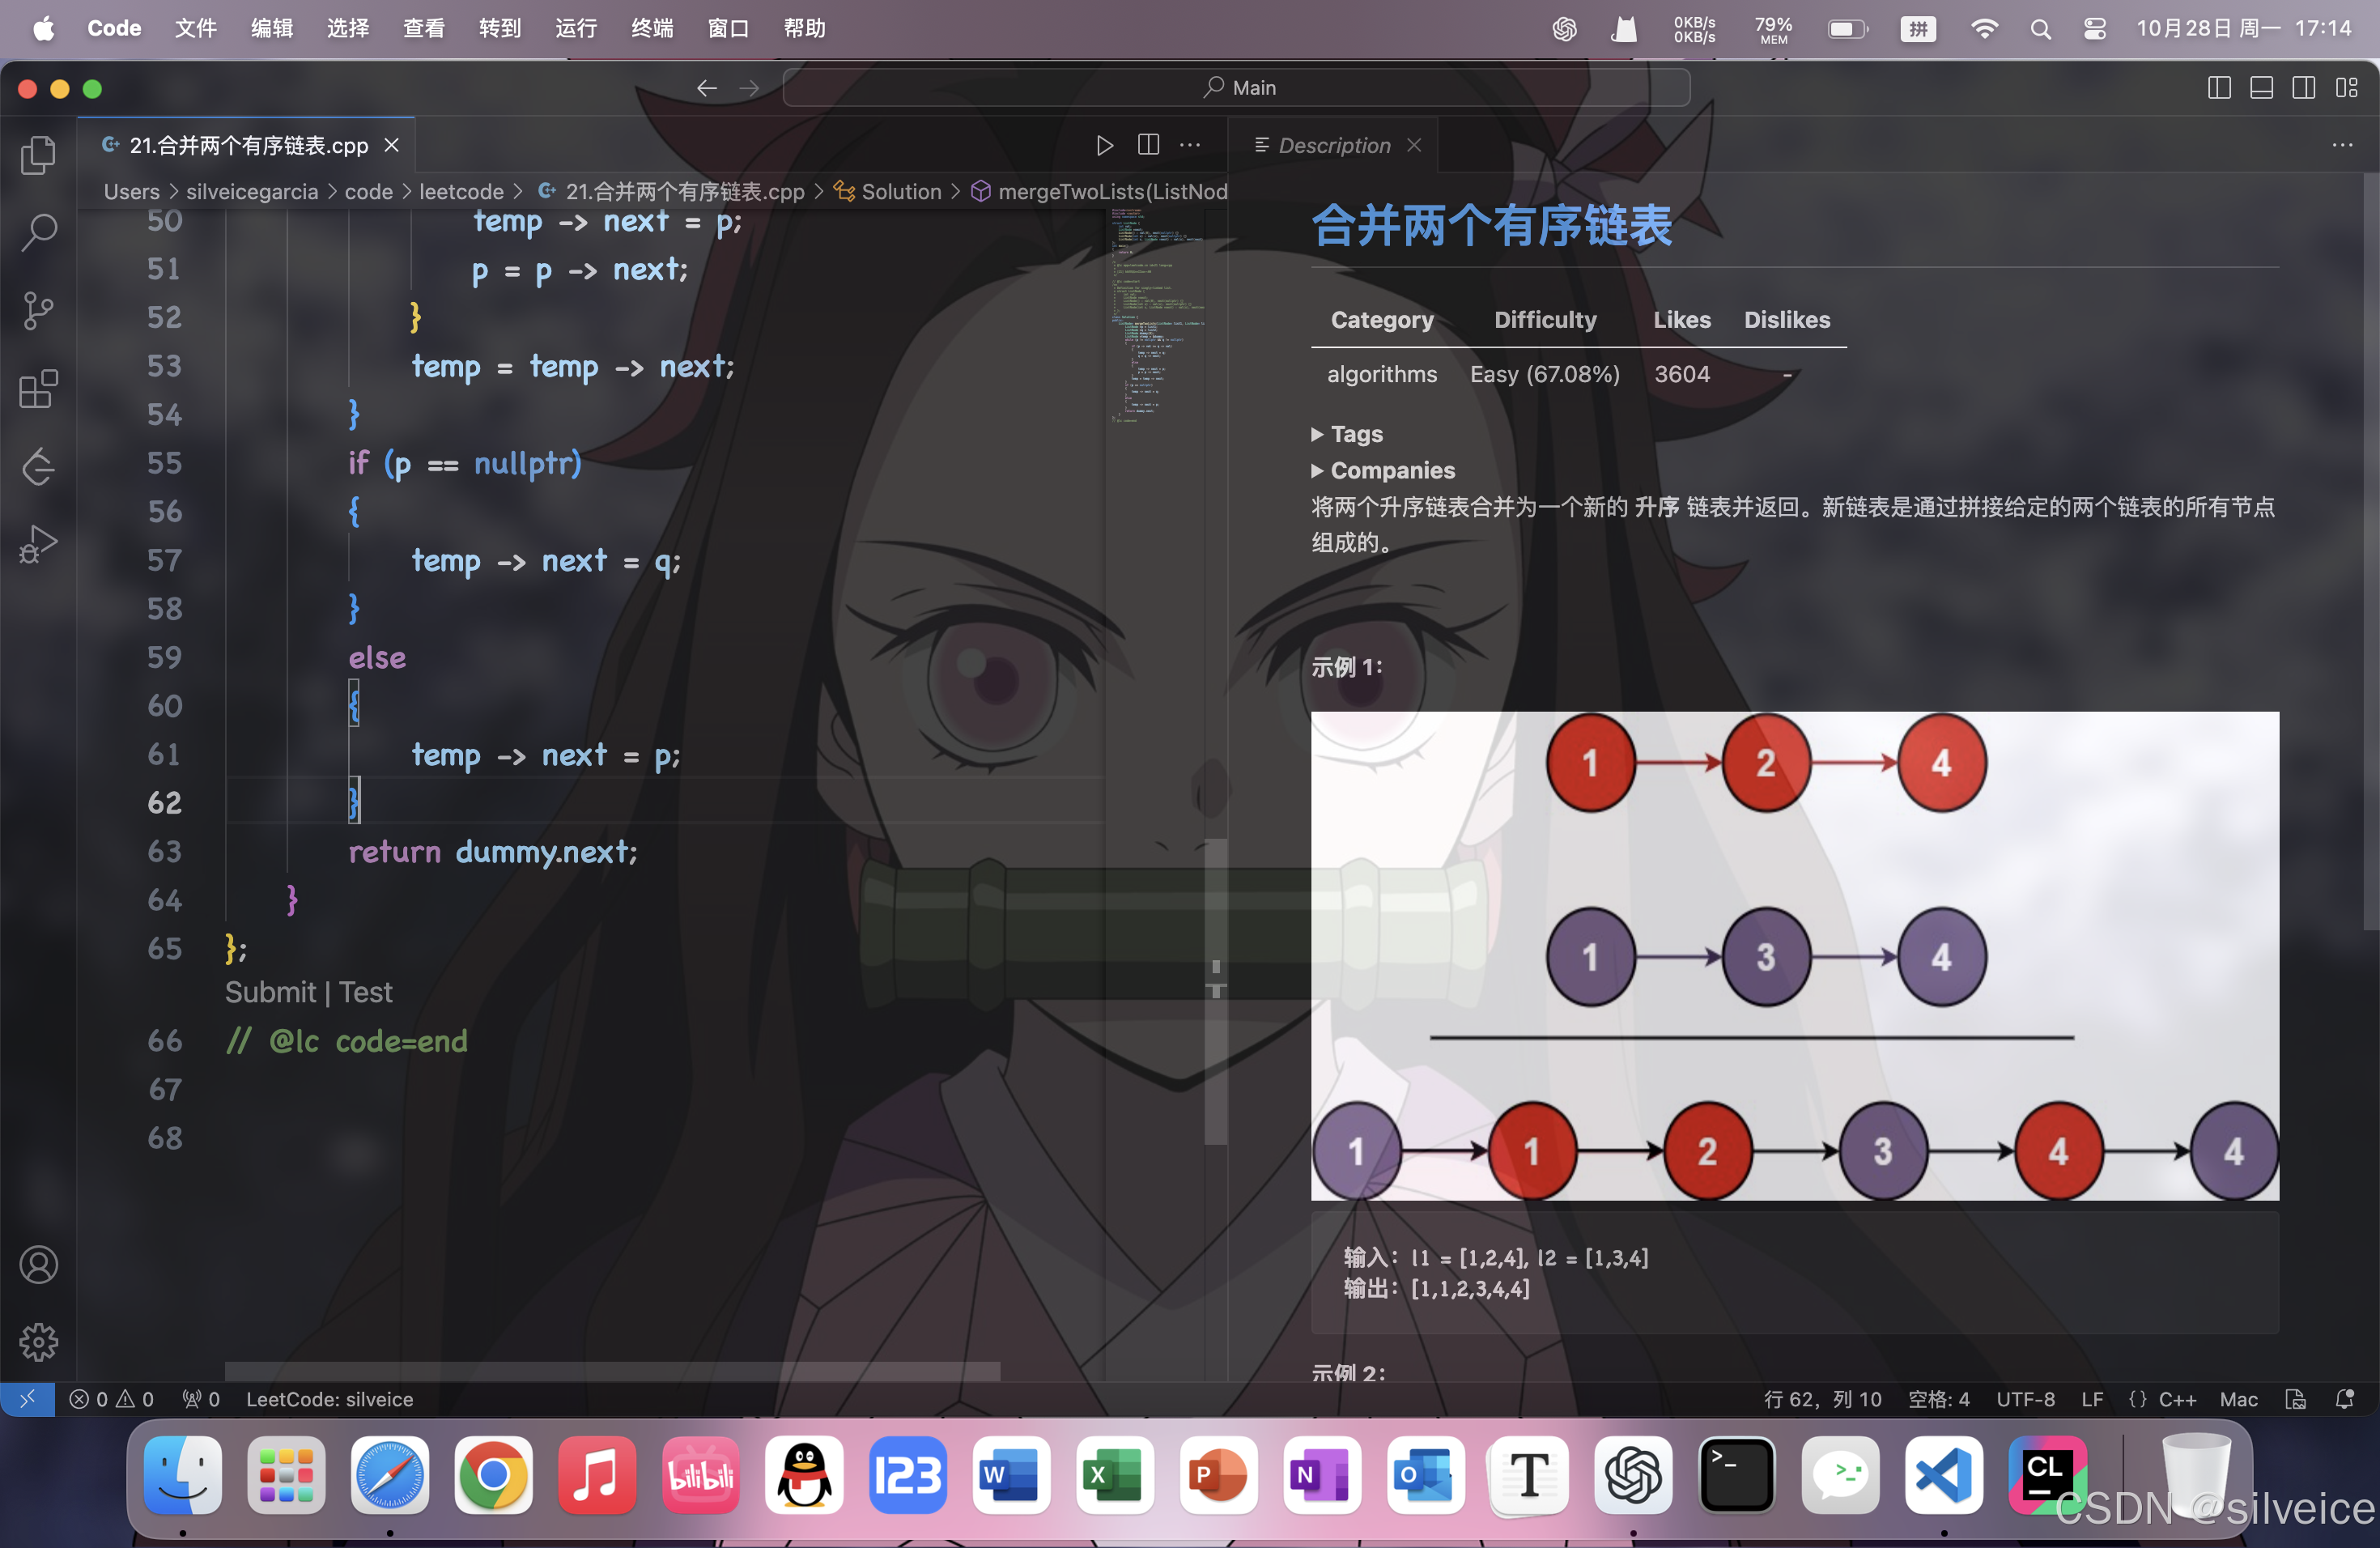Image resolution: width=2380 pixels, height=1548 pixels.
Task: Open the 终端 menu
Action: pos(652,28)
